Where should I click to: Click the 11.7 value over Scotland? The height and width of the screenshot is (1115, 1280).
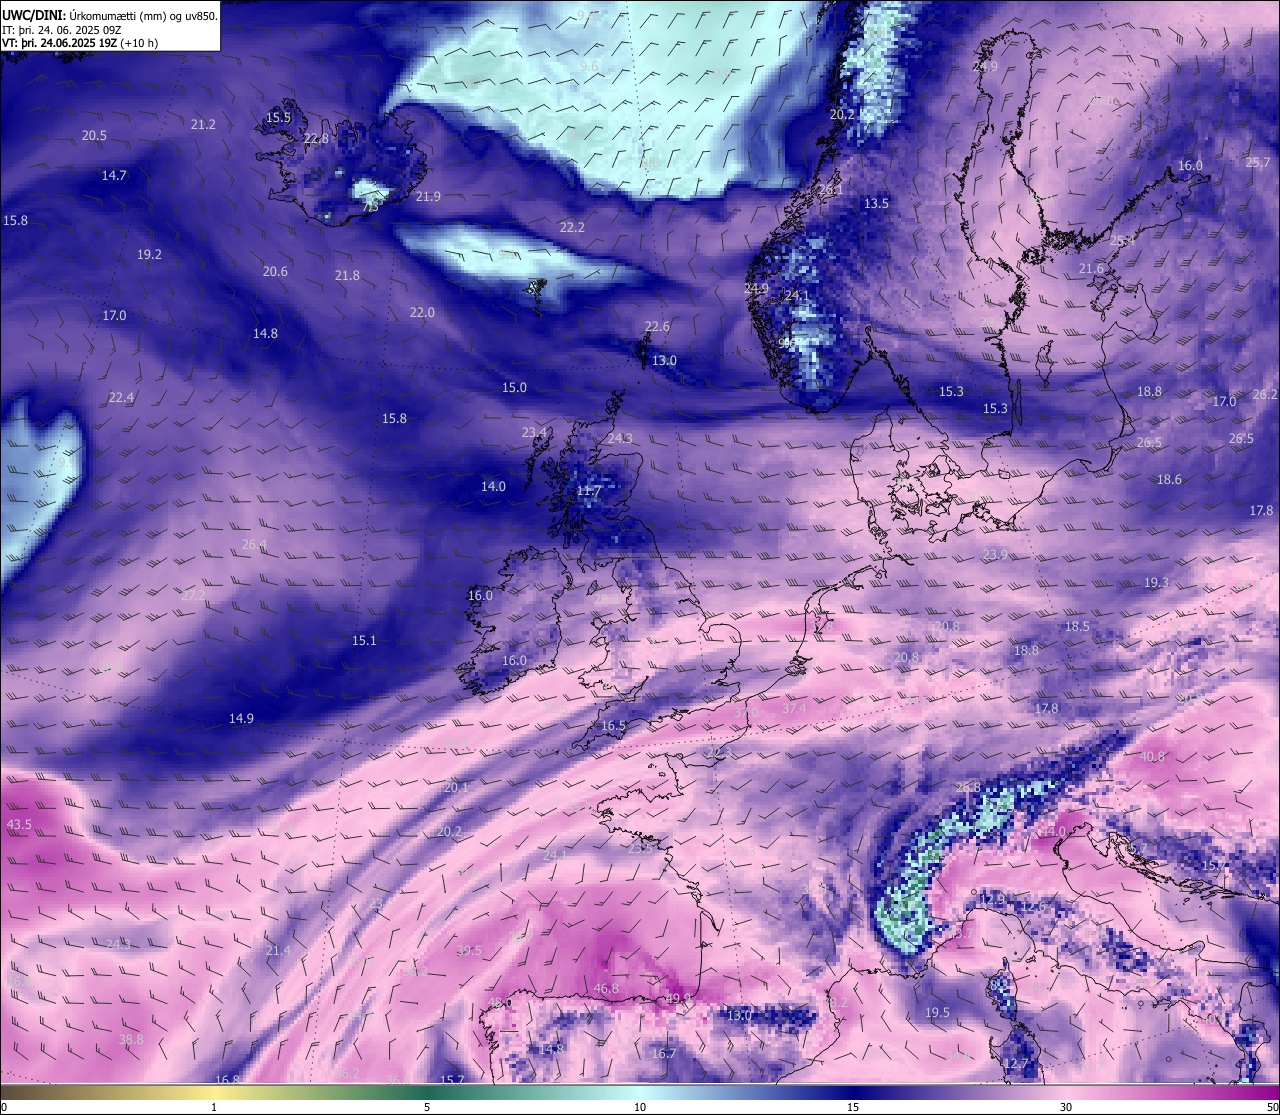(589, 490)
